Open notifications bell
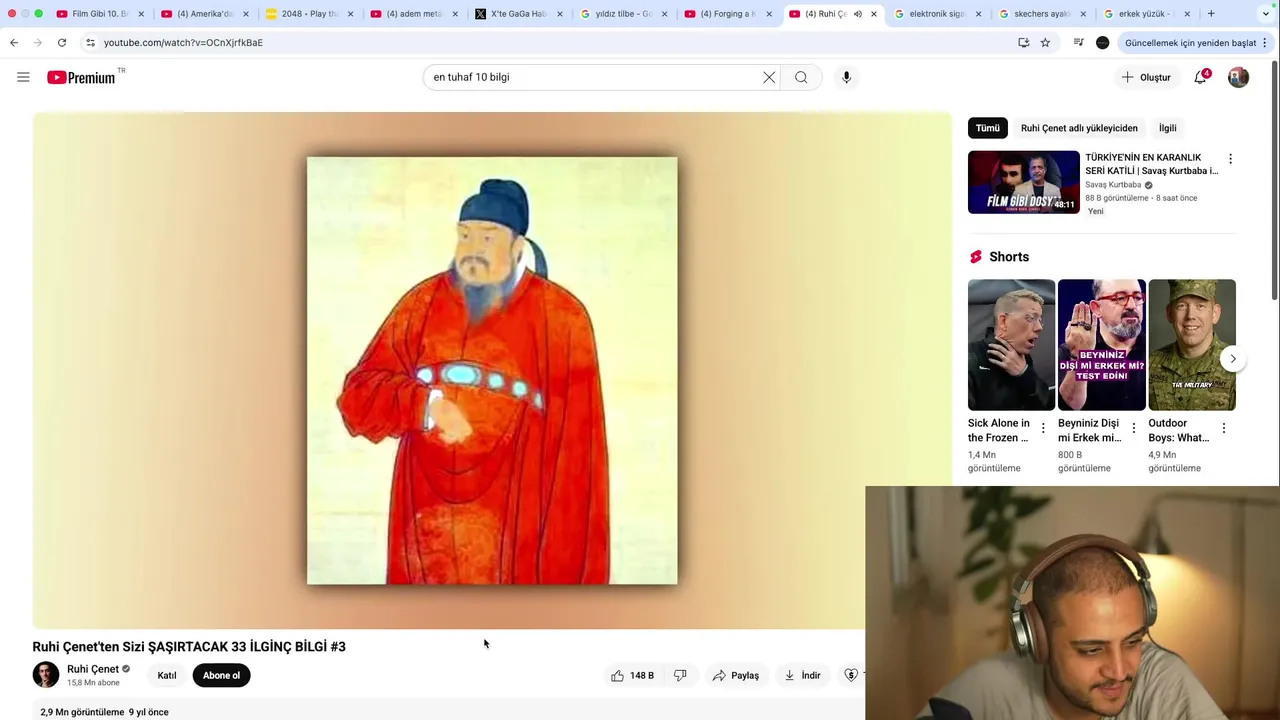The image size is (1280, 720). point(1201,77)
